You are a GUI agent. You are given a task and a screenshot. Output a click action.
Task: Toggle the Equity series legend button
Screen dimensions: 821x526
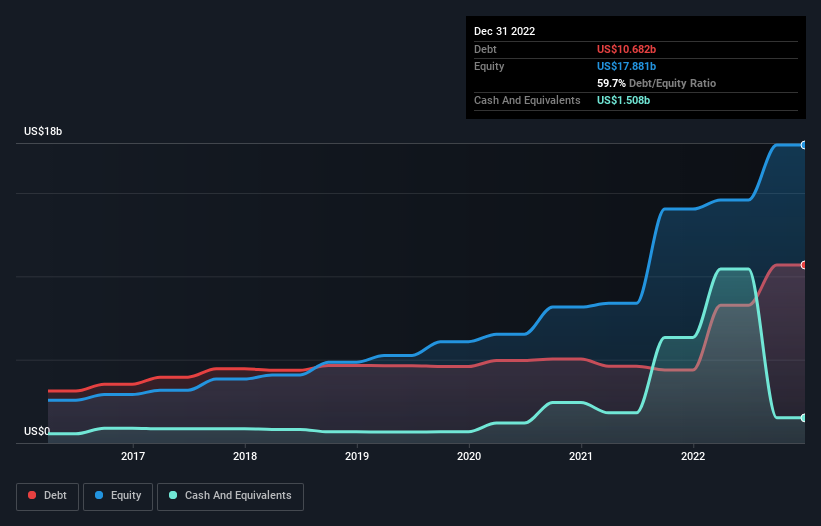pos(118,496)
